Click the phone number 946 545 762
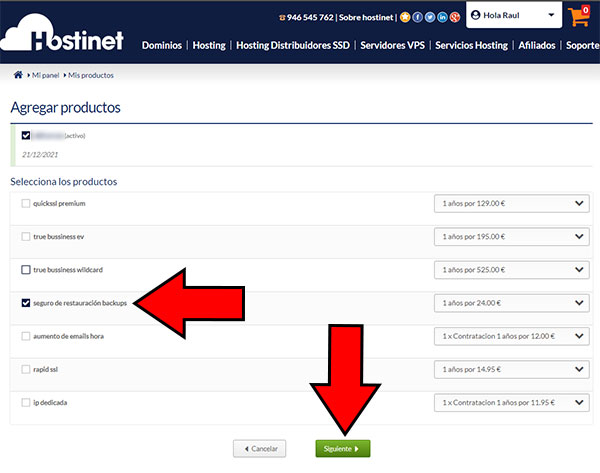Screen dimensions: 600x473 tap(310, 17)
